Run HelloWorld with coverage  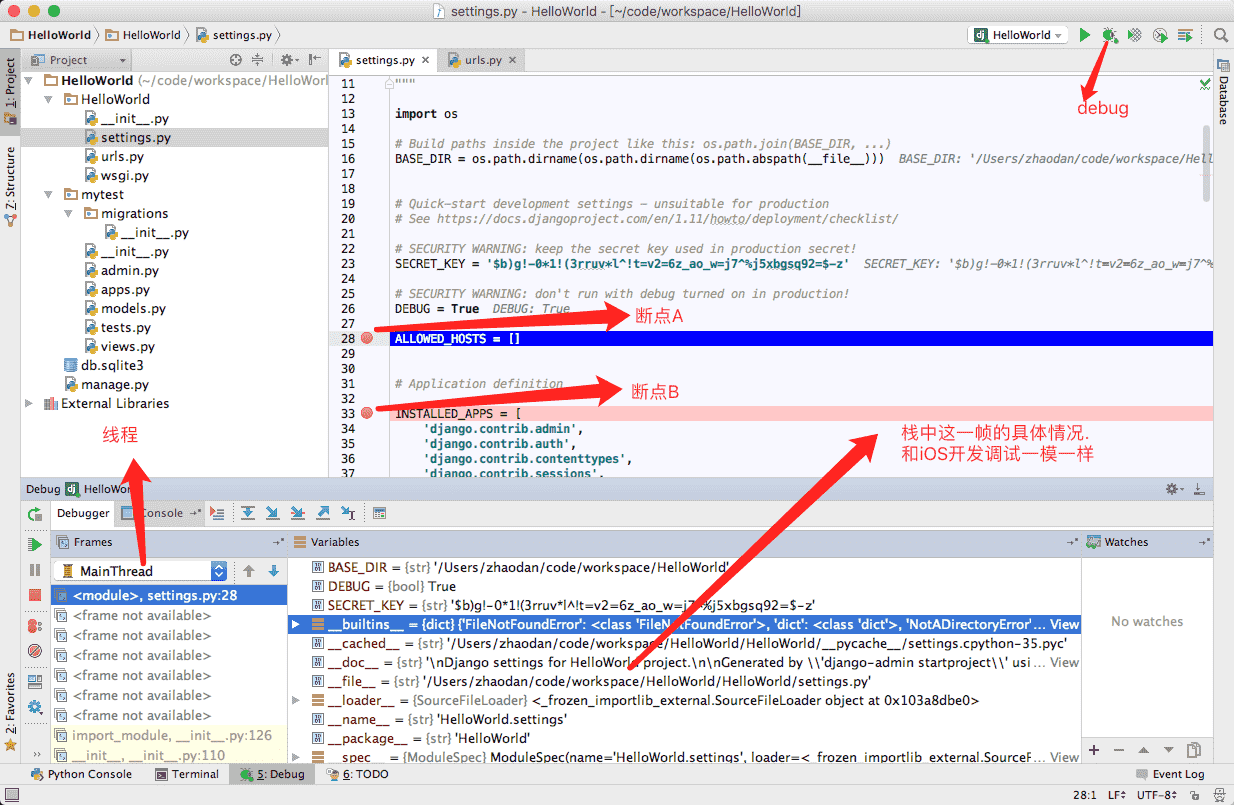pyautogui.click(x=1135, y=35)
